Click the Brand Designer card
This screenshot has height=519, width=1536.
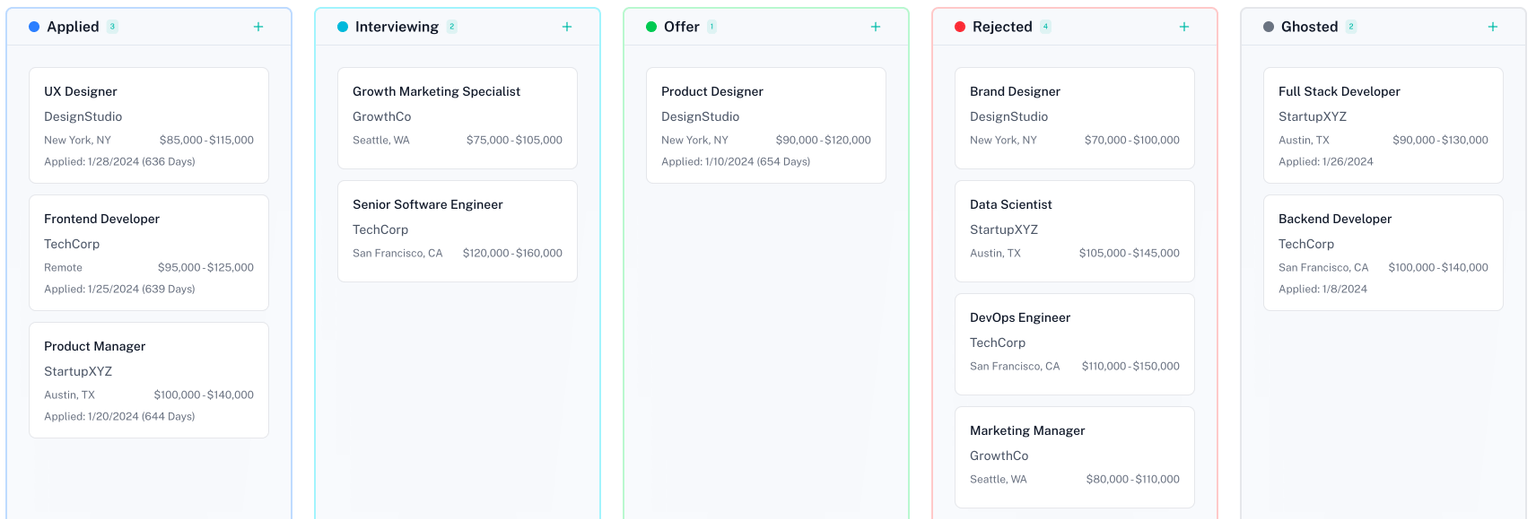pos(1074,118)
